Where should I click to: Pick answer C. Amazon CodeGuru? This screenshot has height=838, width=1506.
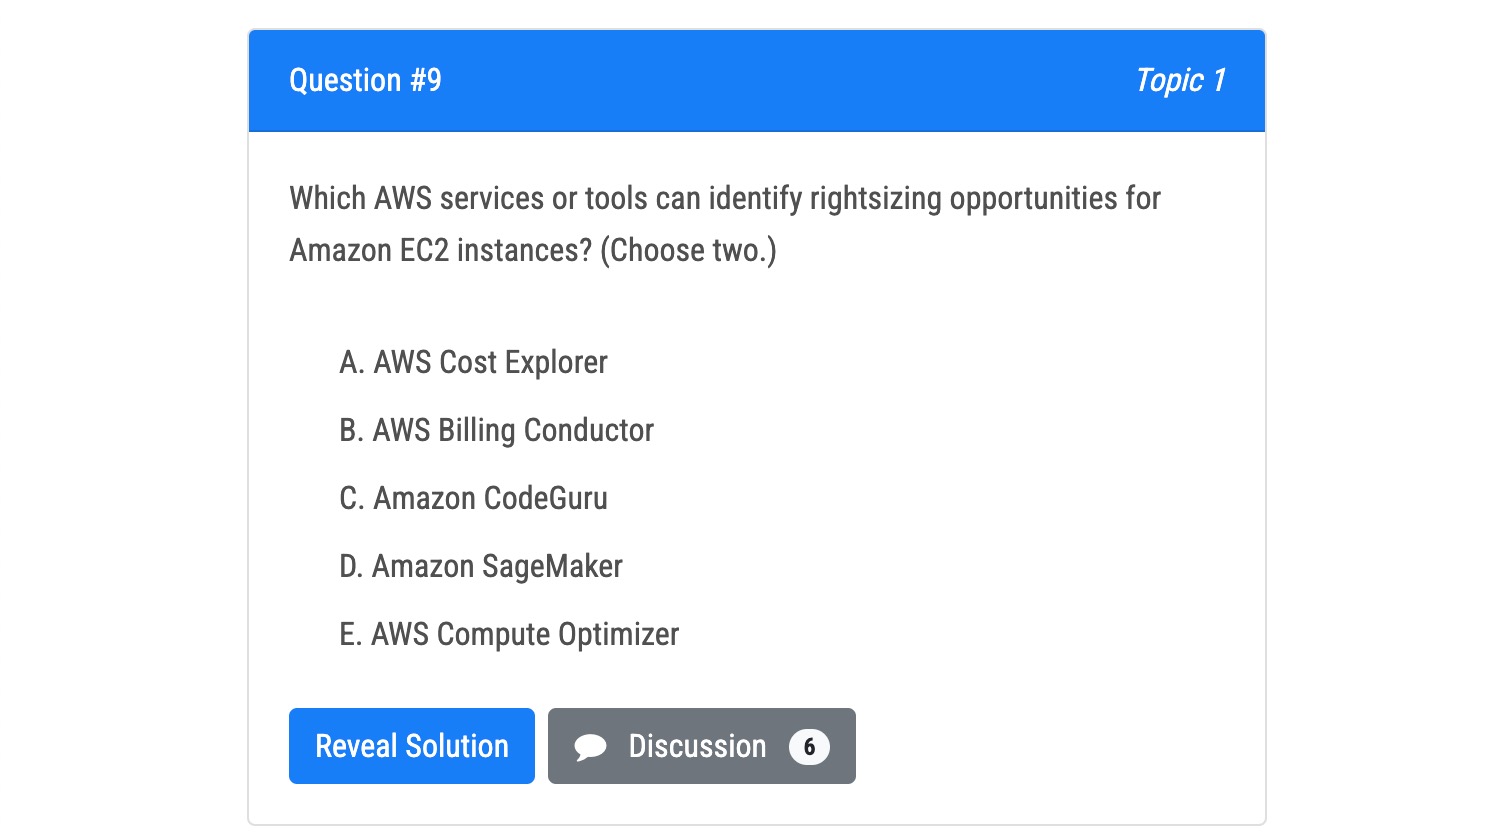pos(473,498)
